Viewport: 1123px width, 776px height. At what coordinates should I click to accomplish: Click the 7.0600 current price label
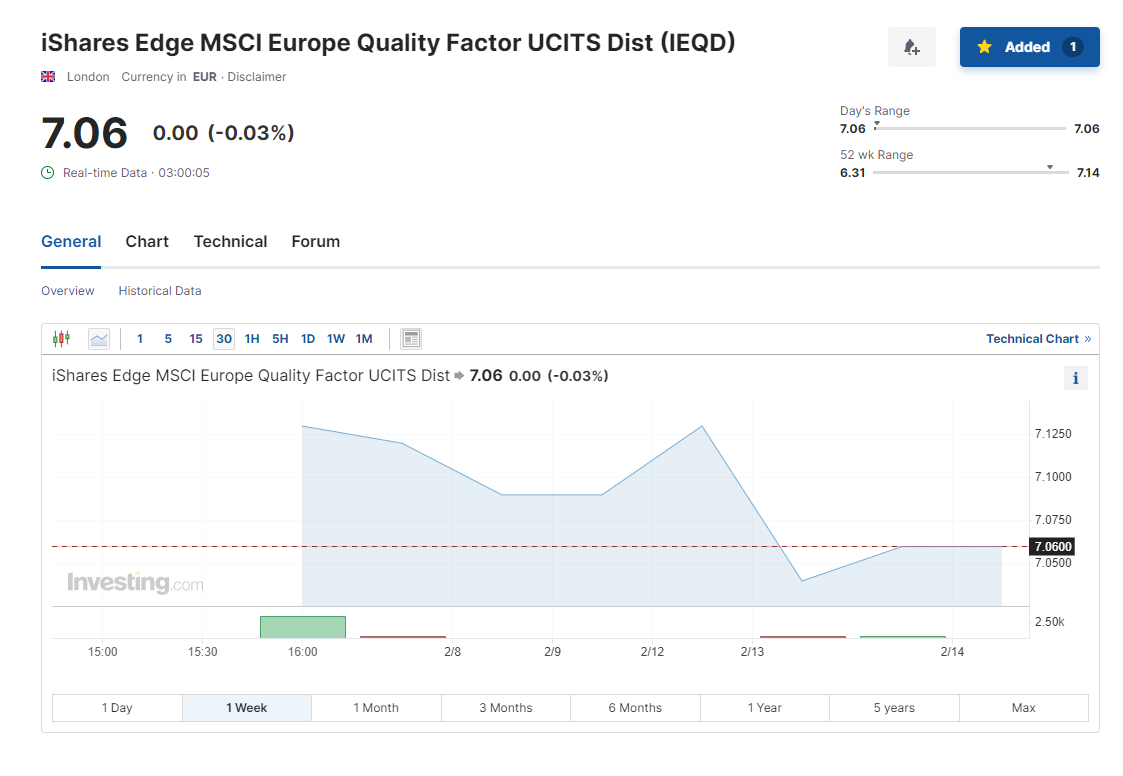tap(1052, 547)
